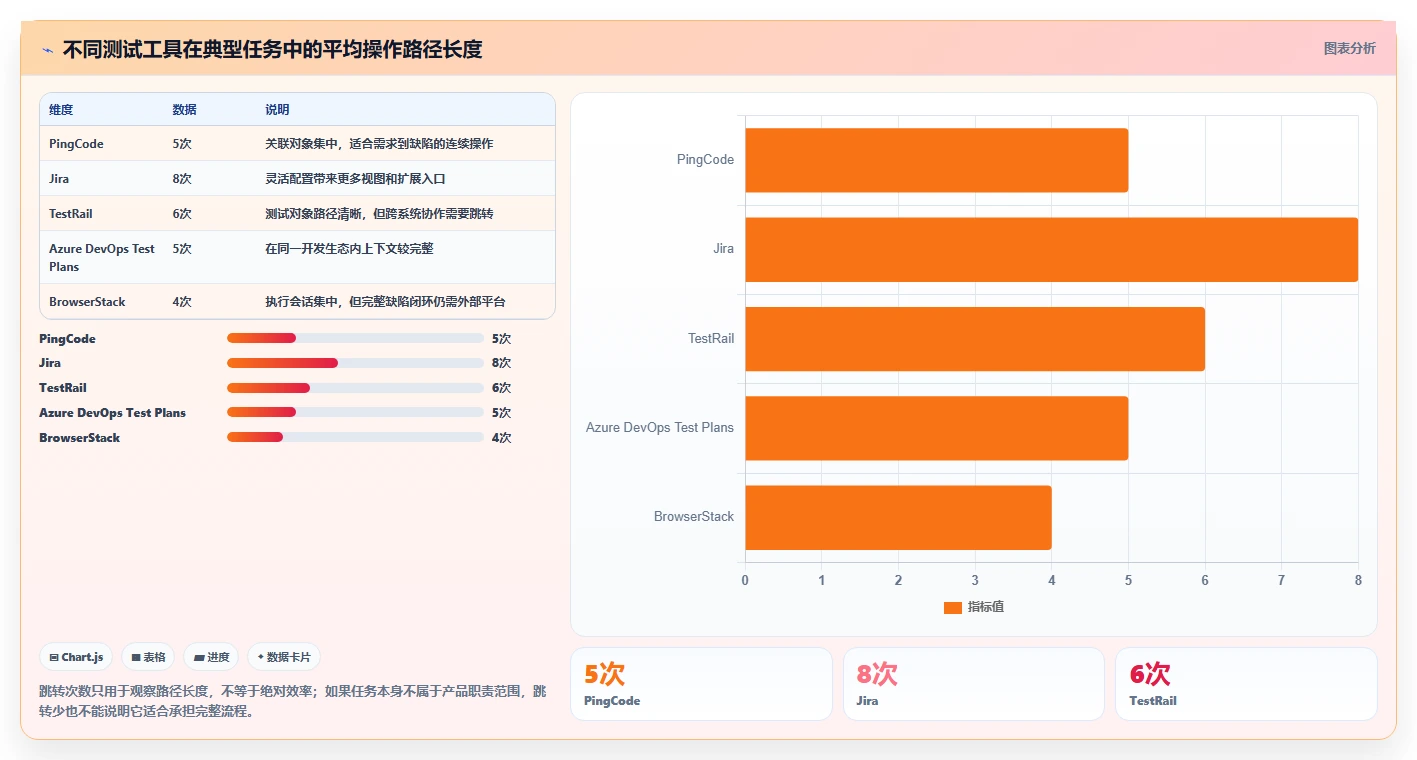
Task: Click the 数据 column header
Action: (x=184, y=110)
